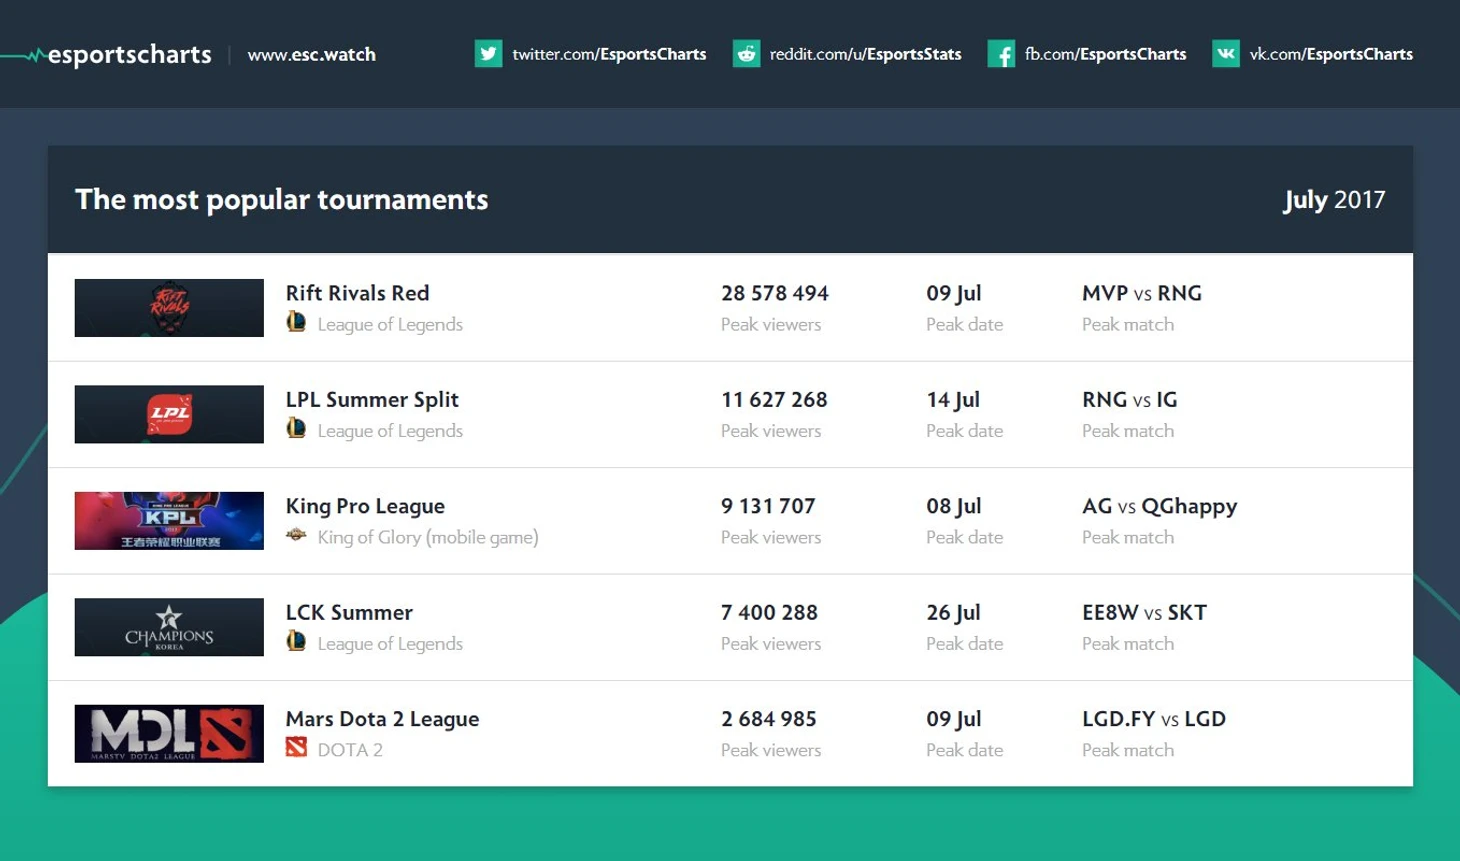Screen dimensions: 1460x861
Task: Click League of Legends icon under LCK Summer
Action: click(296, 642)
